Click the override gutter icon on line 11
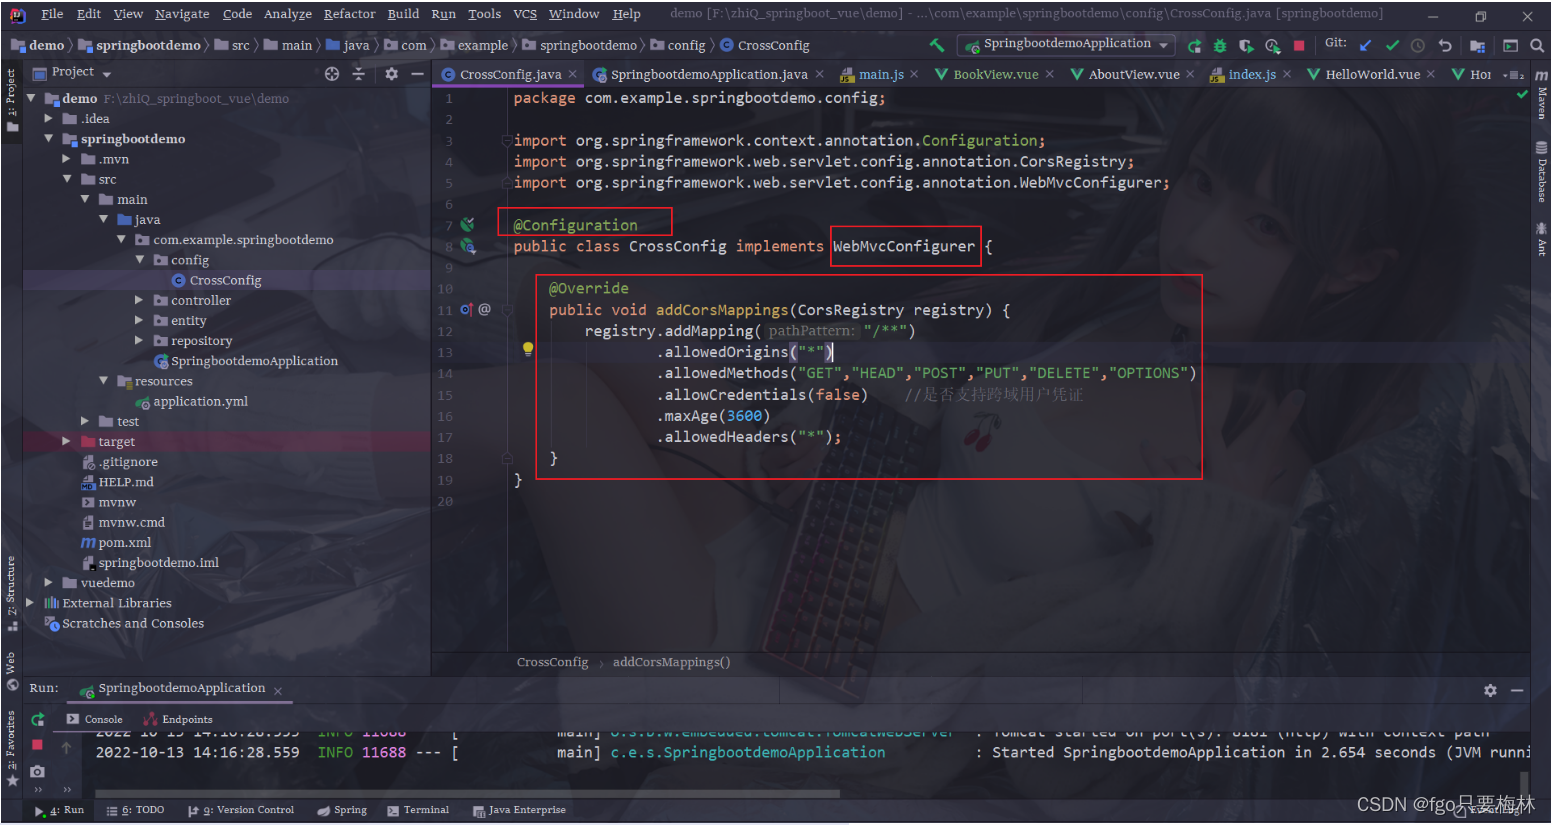The width and height of the screenshot is (1552, 825). tap(466, 310)
